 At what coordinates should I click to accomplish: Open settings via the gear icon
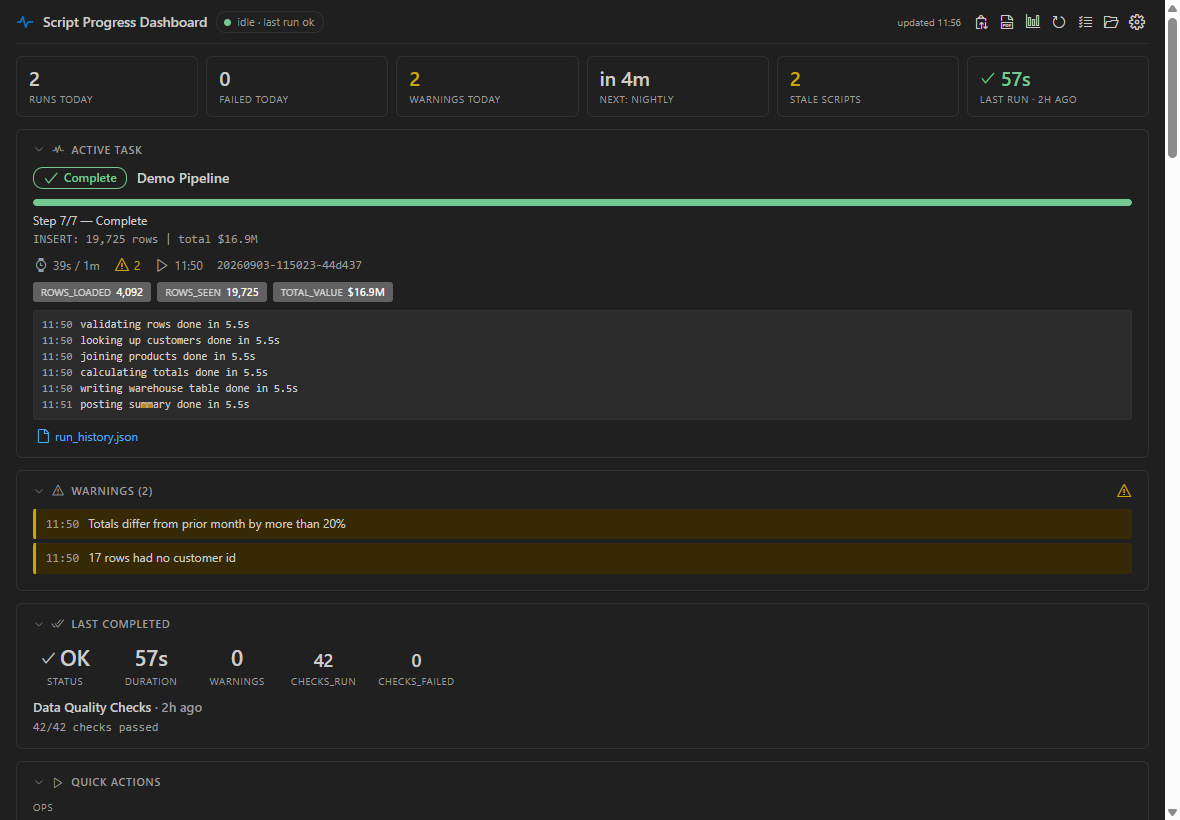pos(1137,23)
